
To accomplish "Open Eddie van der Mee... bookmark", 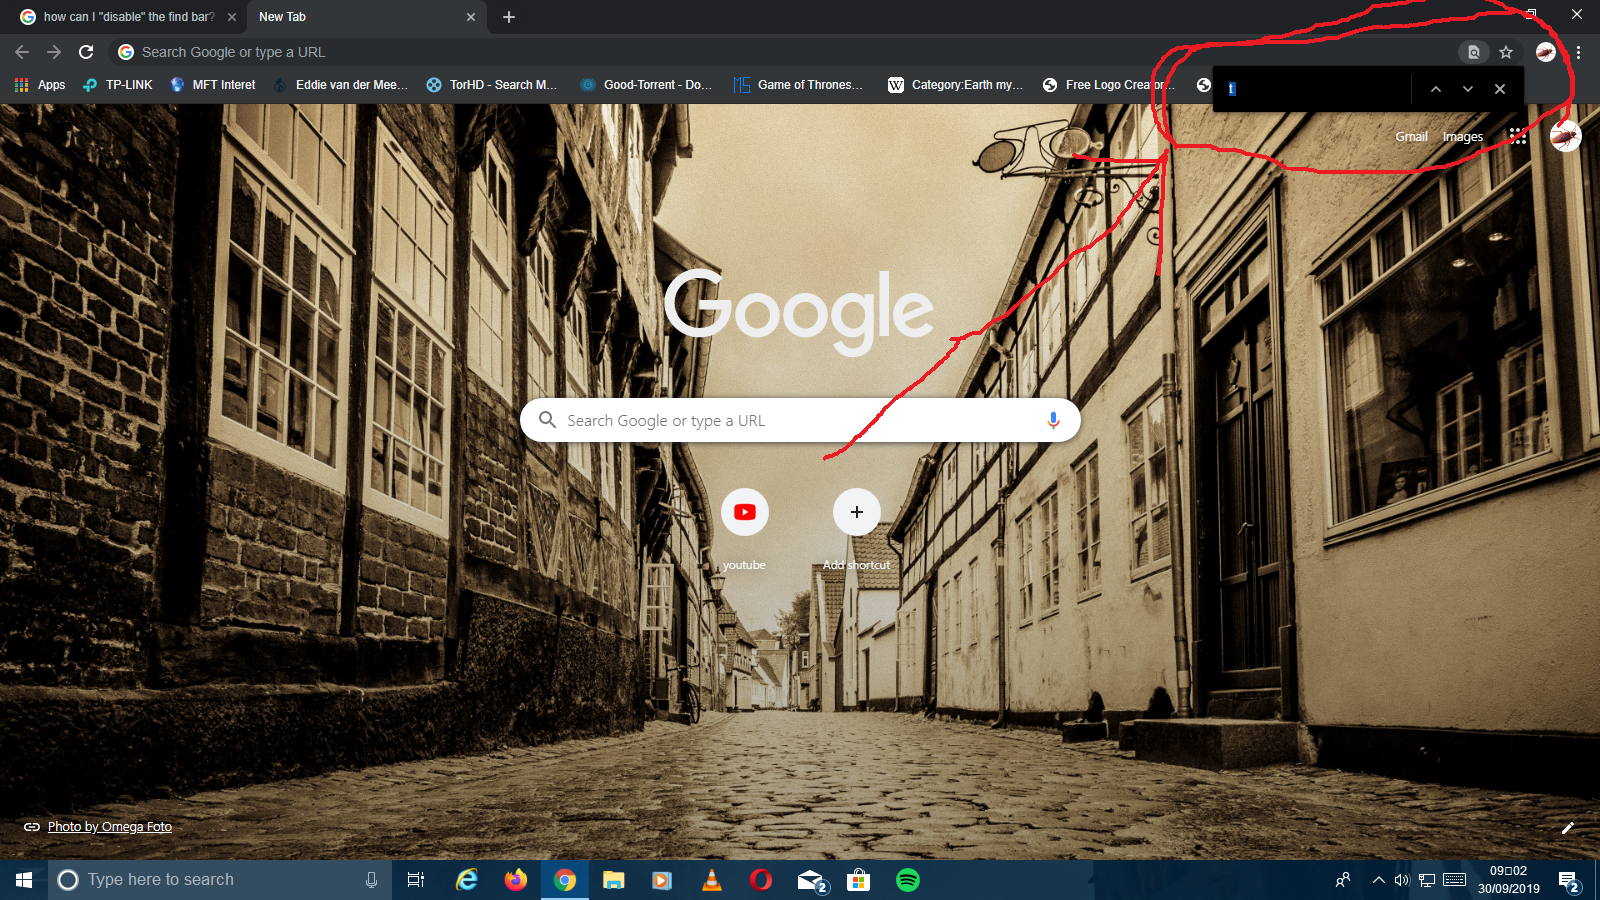I will [340, 85].
